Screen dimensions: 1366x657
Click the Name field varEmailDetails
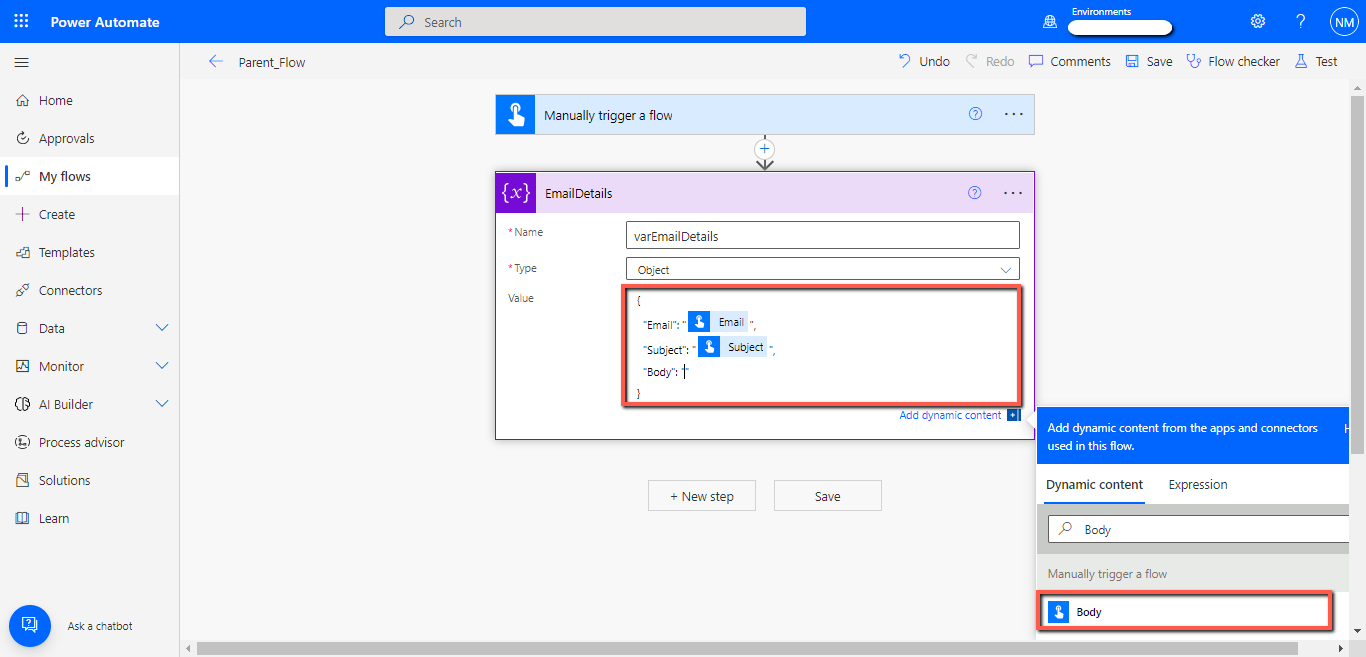click(822, 236)
